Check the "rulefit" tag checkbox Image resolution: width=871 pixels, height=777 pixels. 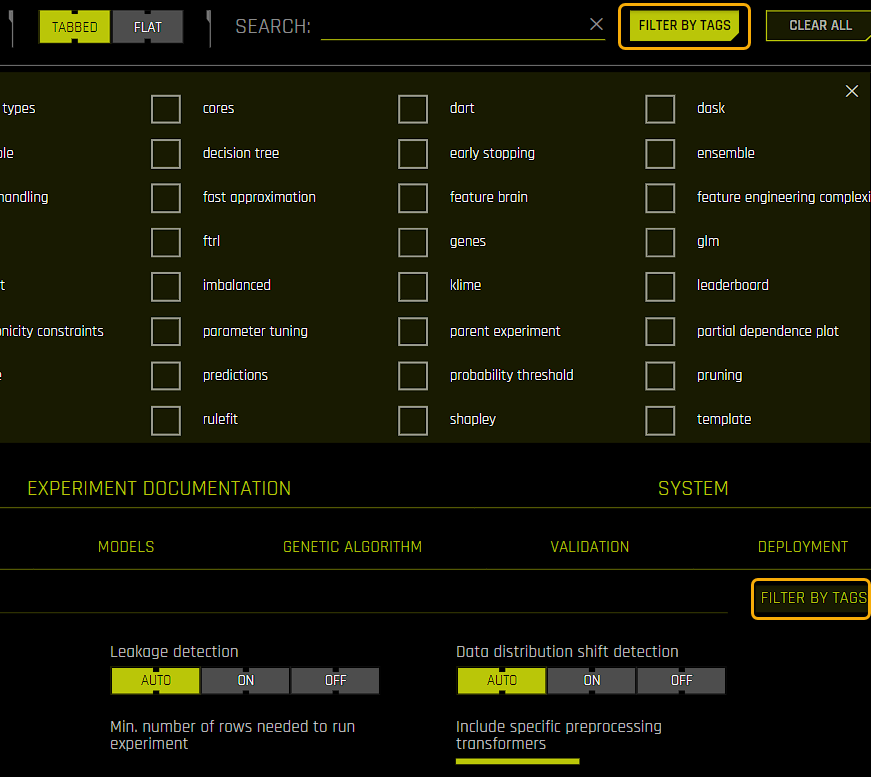point(166,420)
